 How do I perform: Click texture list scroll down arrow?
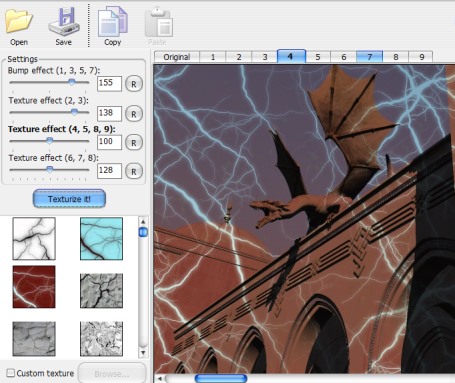[x=143, y=352]
